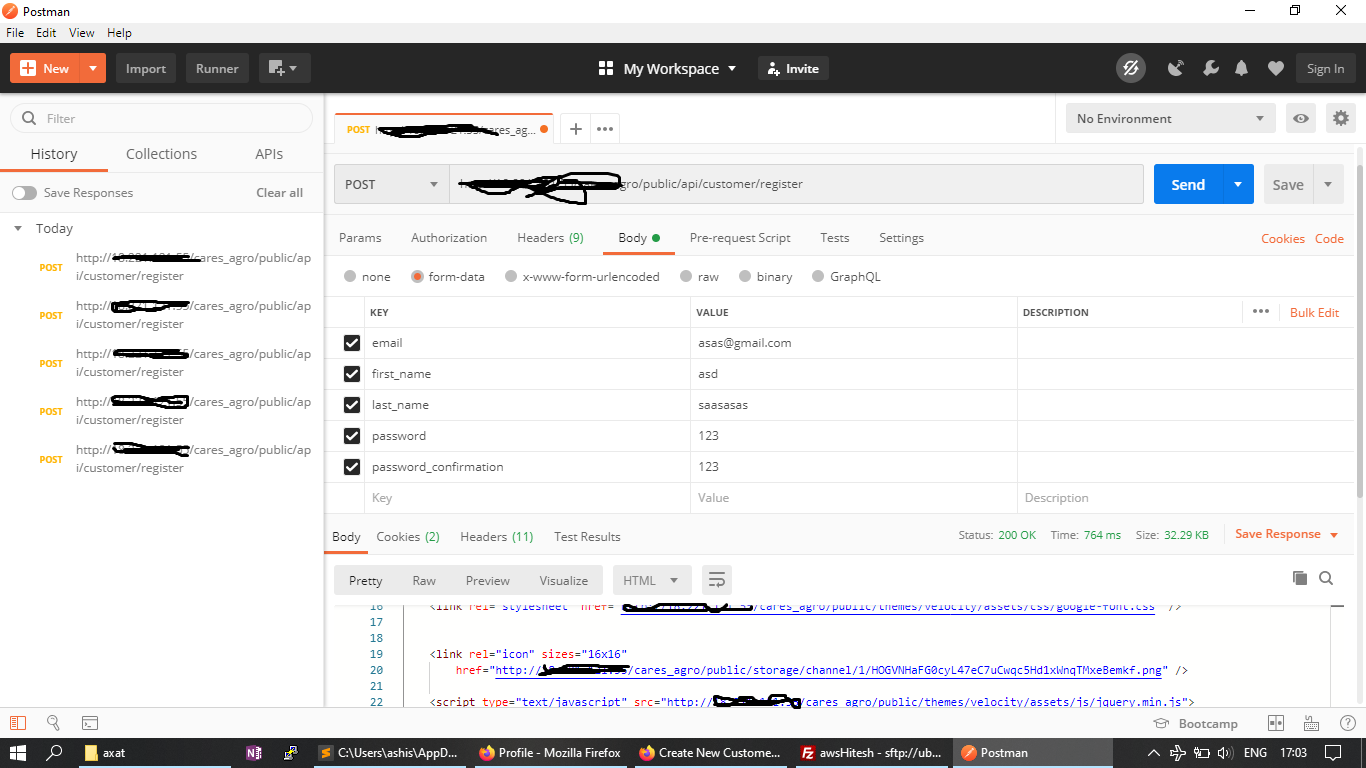Screen dimensions: 1366x768
Task: Open manage environments gear icon
Action: (1341, 118)
